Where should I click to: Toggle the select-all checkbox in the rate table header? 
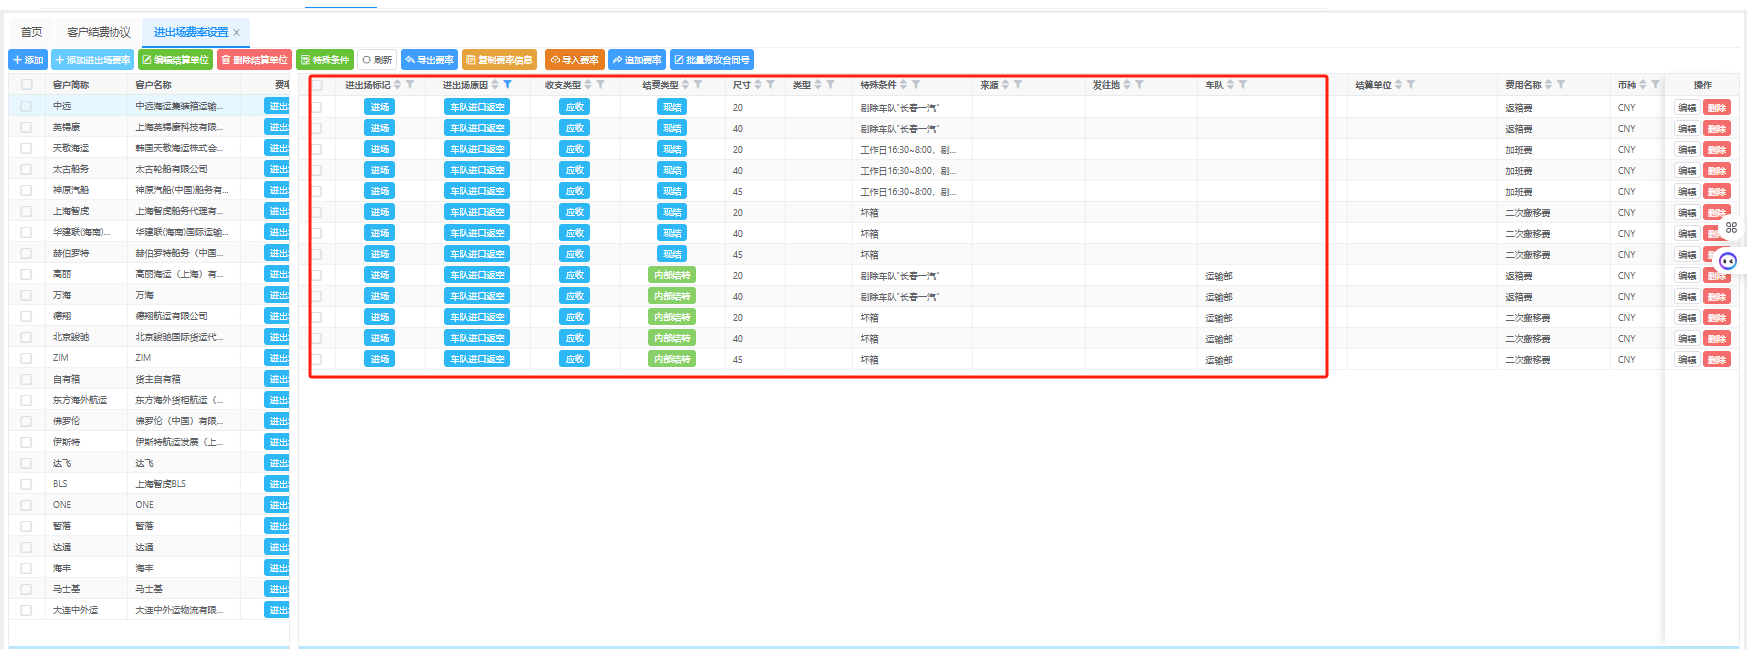pos(317,85)
